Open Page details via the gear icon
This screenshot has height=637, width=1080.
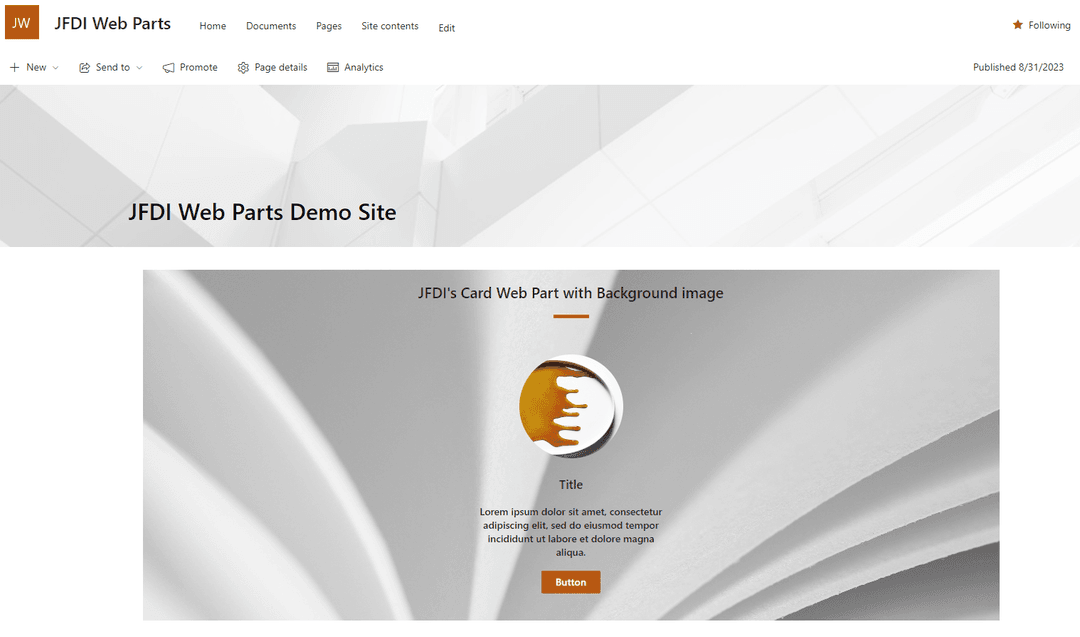(242, 67)
